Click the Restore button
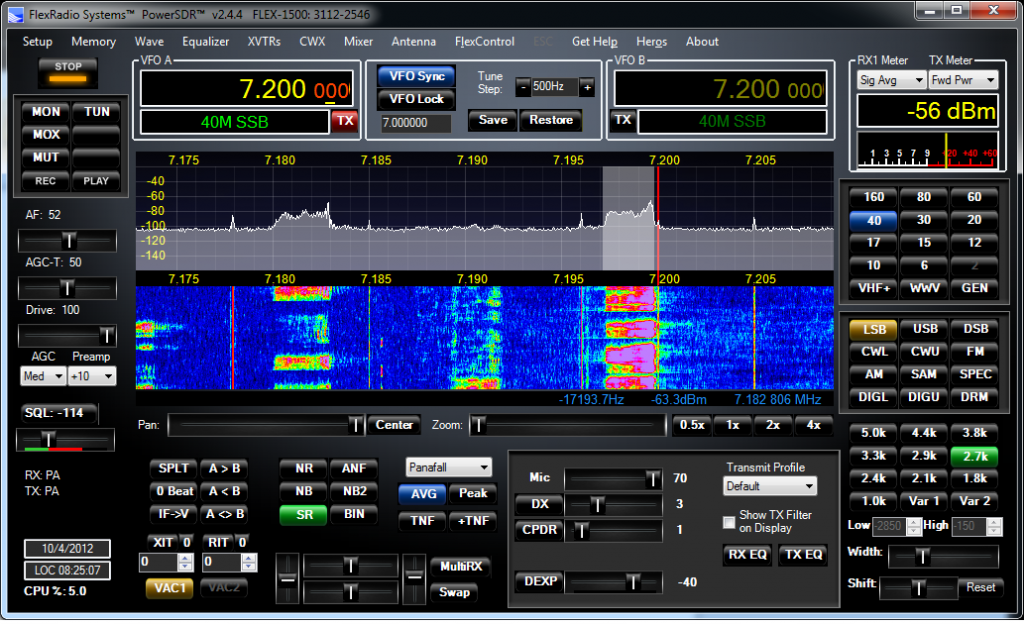The height and width of the screenshot is (624, 1024). [551, 120]
